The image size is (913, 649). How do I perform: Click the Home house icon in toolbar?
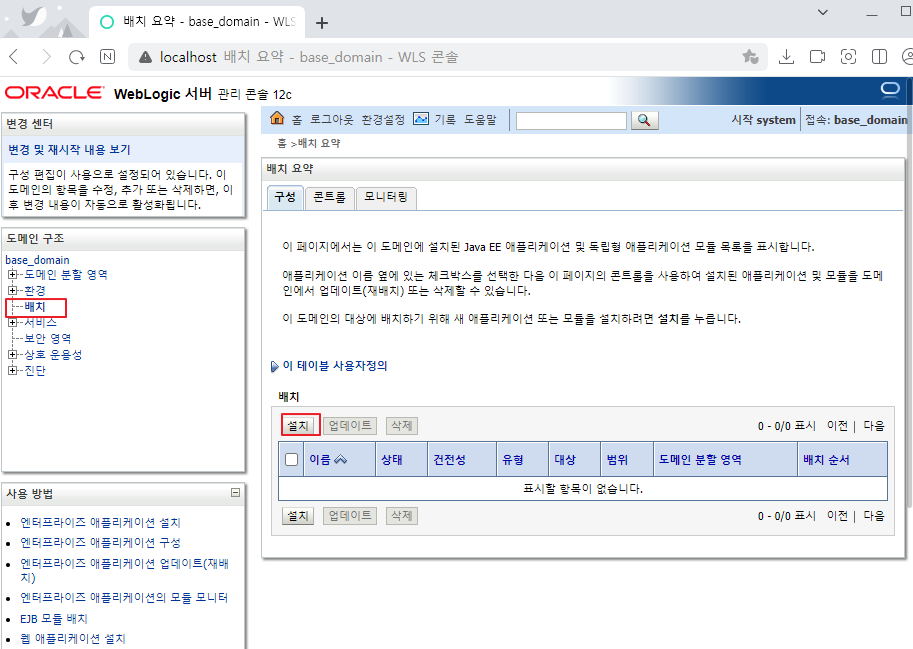[277, 119]
